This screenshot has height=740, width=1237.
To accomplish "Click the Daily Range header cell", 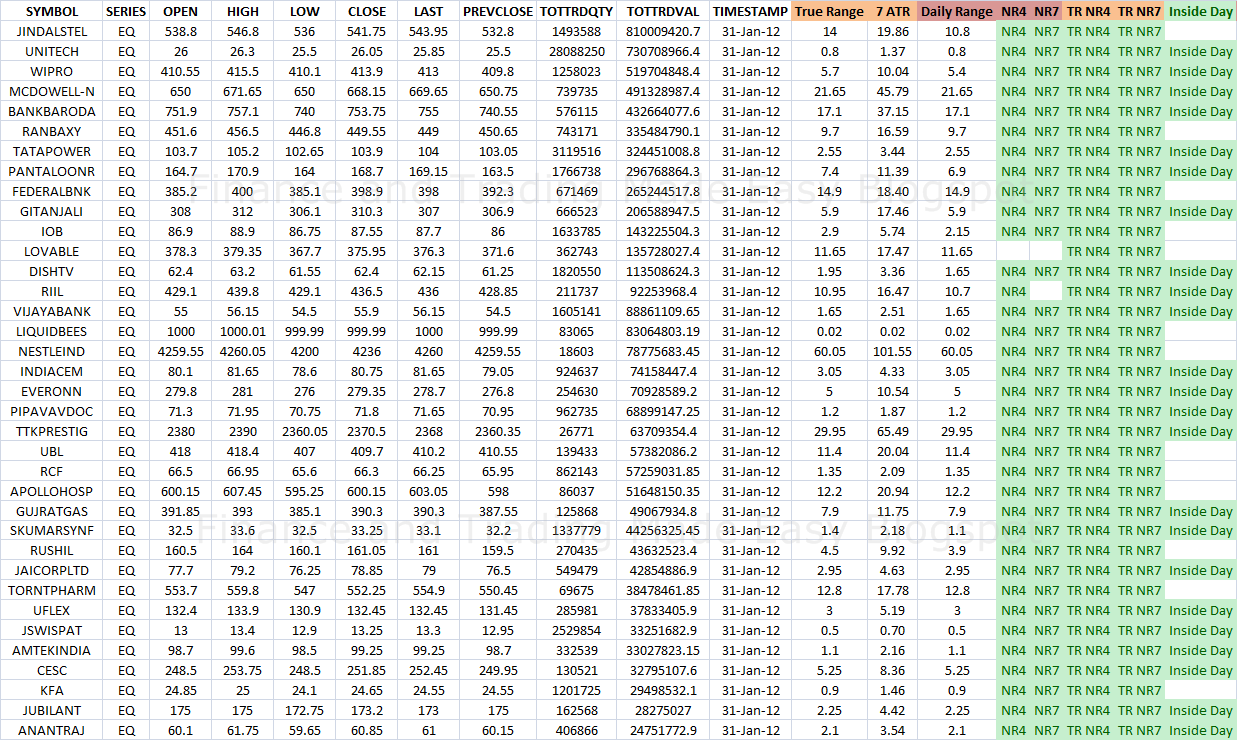I will [956, 11].
